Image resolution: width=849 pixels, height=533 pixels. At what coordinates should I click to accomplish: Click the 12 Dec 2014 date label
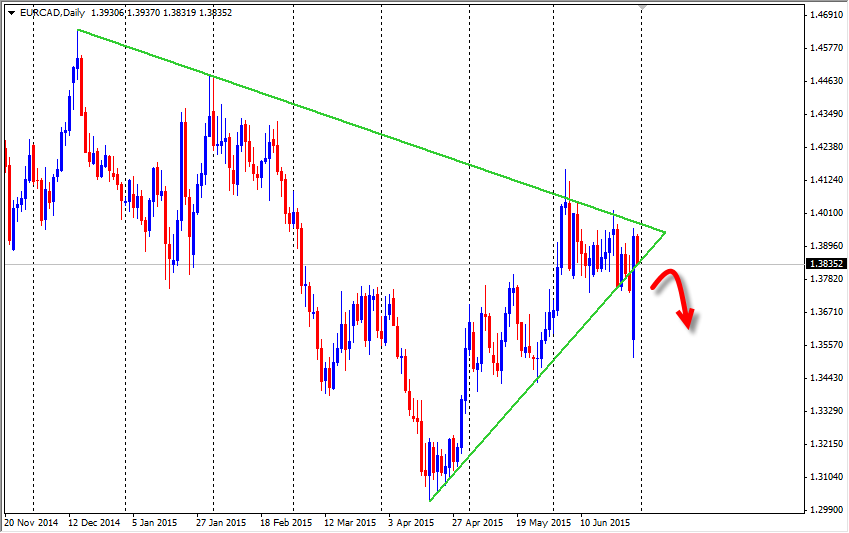point(94,523)
